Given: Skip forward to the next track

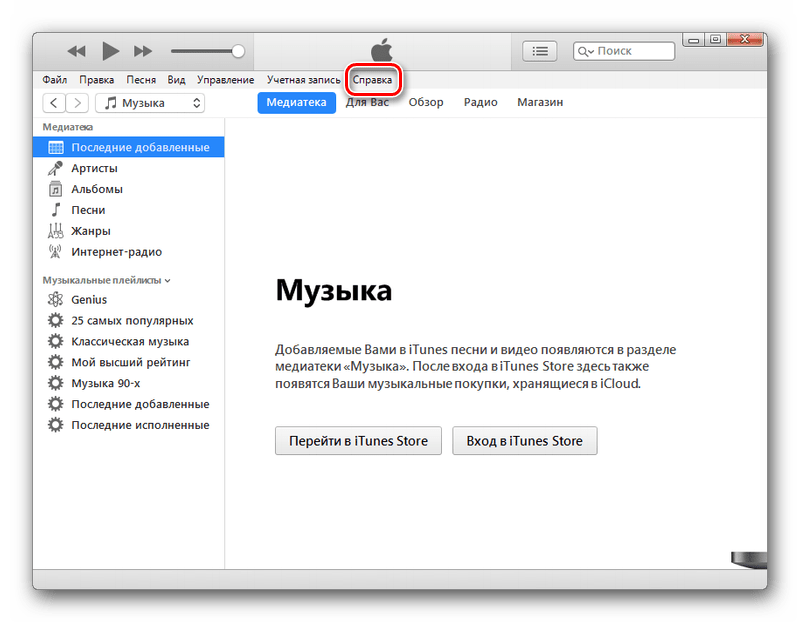Looking at the screenshot, I should [x=143, y=51].
